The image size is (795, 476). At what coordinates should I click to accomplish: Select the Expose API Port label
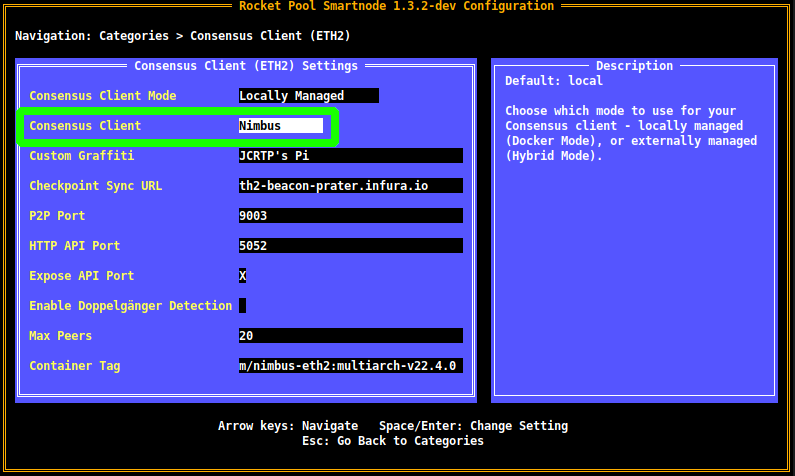tap(81, 276)
